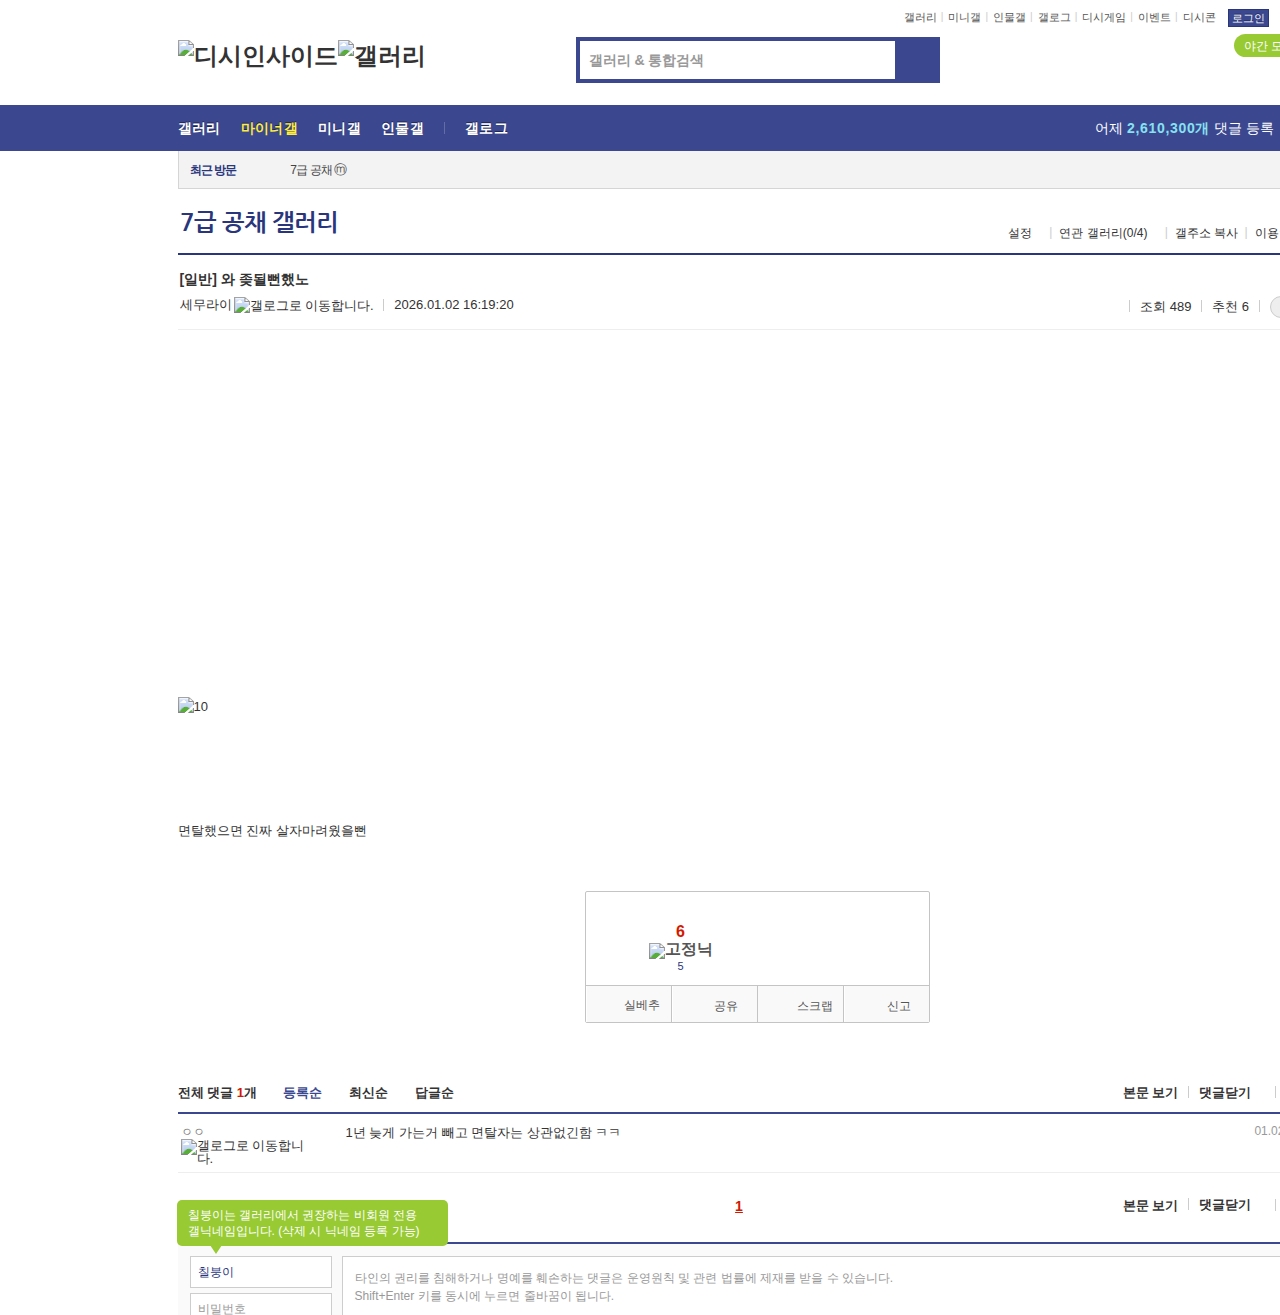Screen dimensions: 1280x1315
Task: Click 본문 보기 above the comment list
Action: pos(1150,1093)
